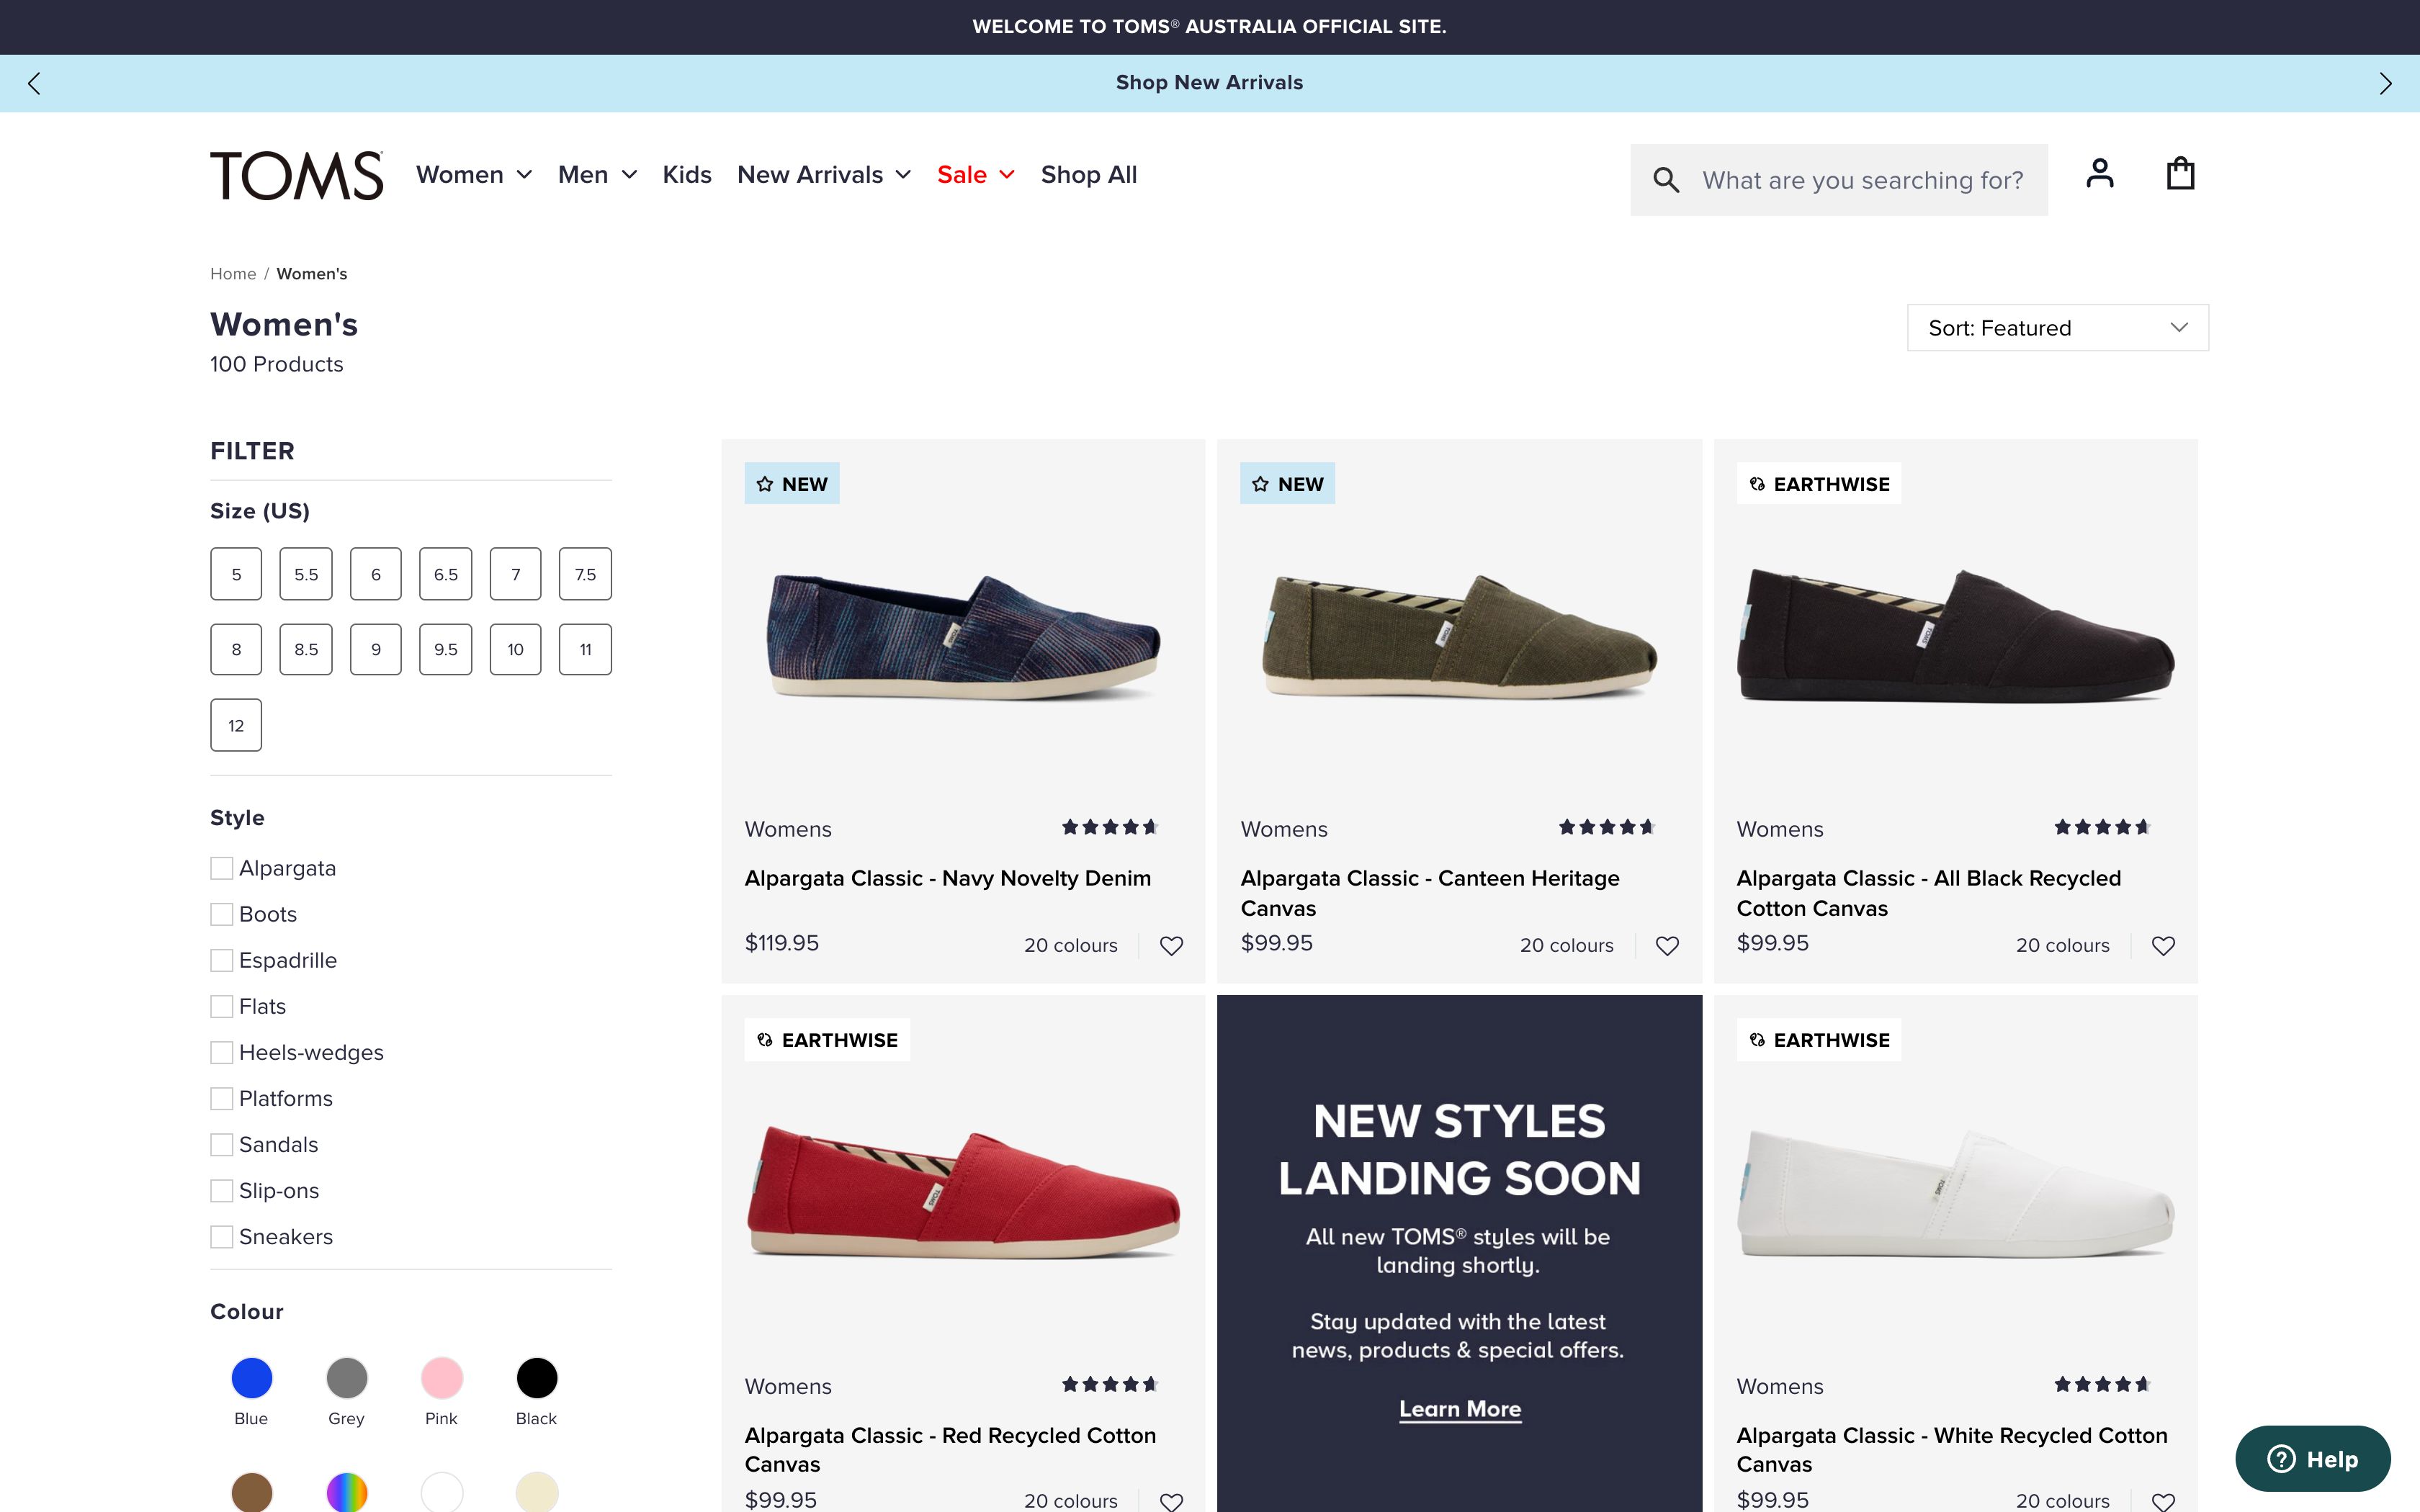2420x1512 pixels.
Task: Click the magnifying glass search icon
Action: 1666,180
